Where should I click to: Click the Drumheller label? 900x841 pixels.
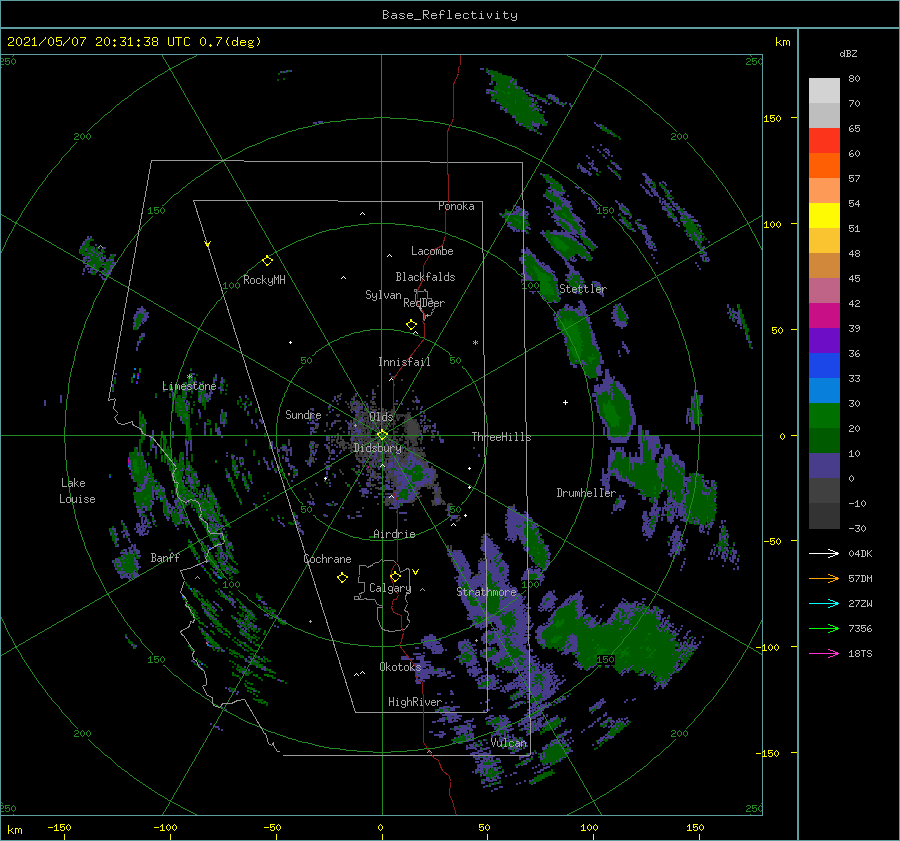(586, 493)
